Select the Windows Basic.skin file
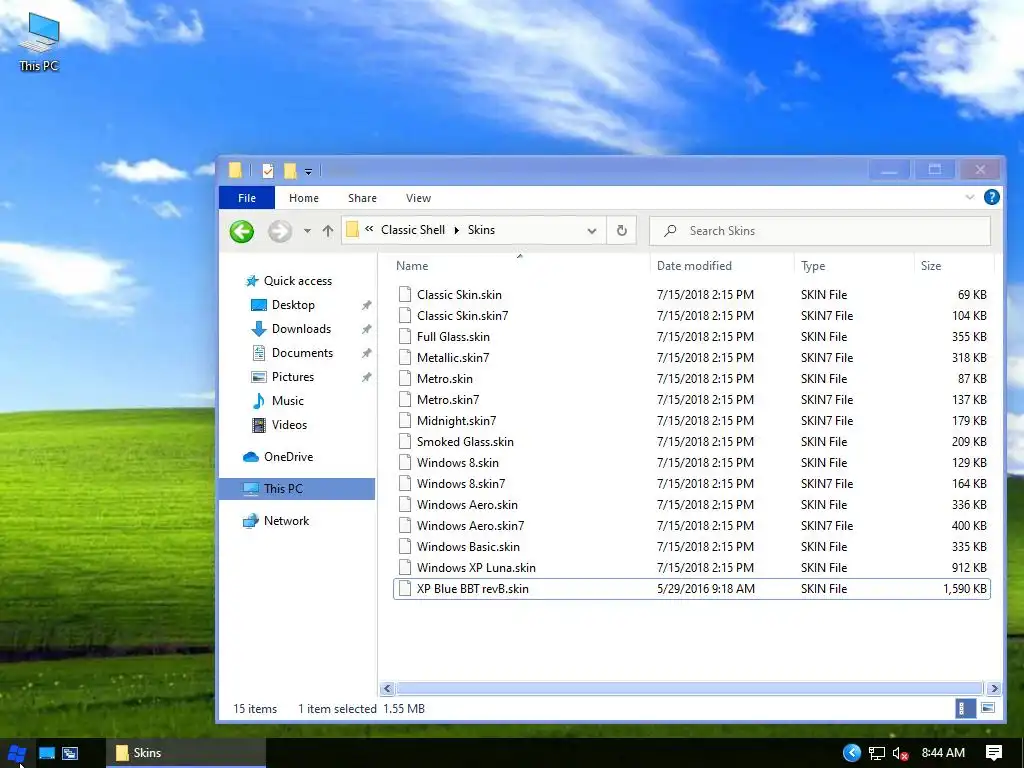Viewport: 1024px width, 768px height. (x=692, y=547)
